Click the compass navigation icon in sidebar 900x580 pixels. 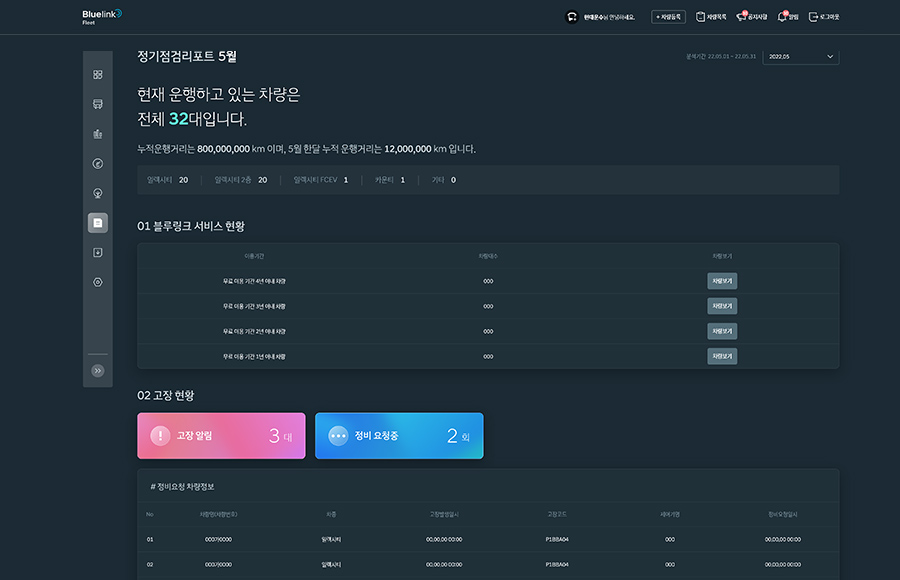pyautogui.click(x=97, y=163)
